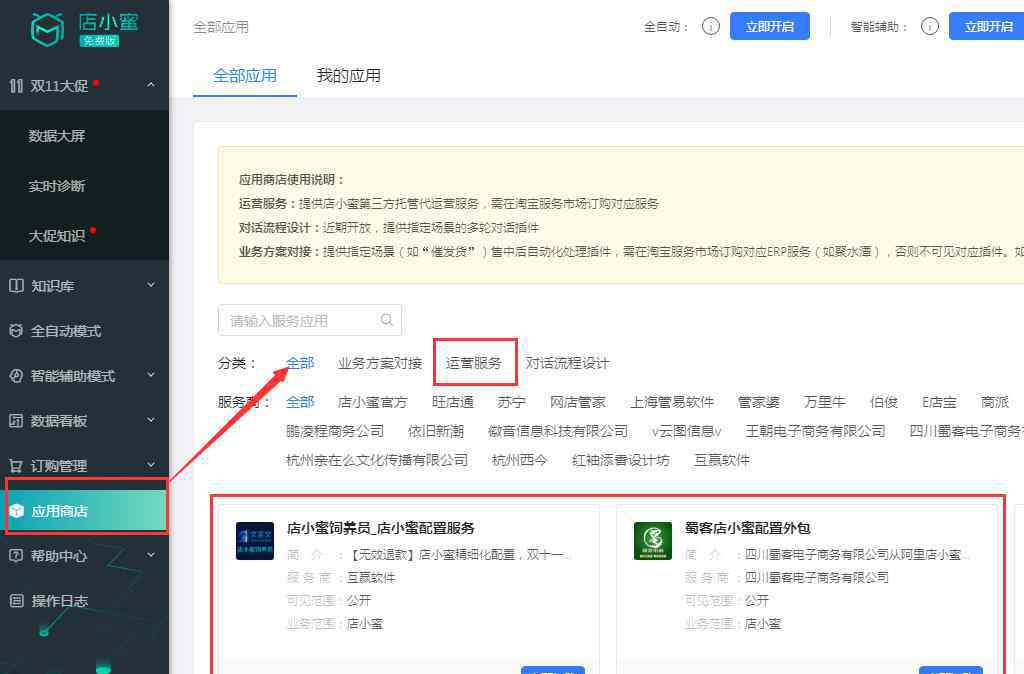This screenshot has height=674, width=1024.
Task: Open 实时诊断 in the sidebar
Action: point(57,186)
